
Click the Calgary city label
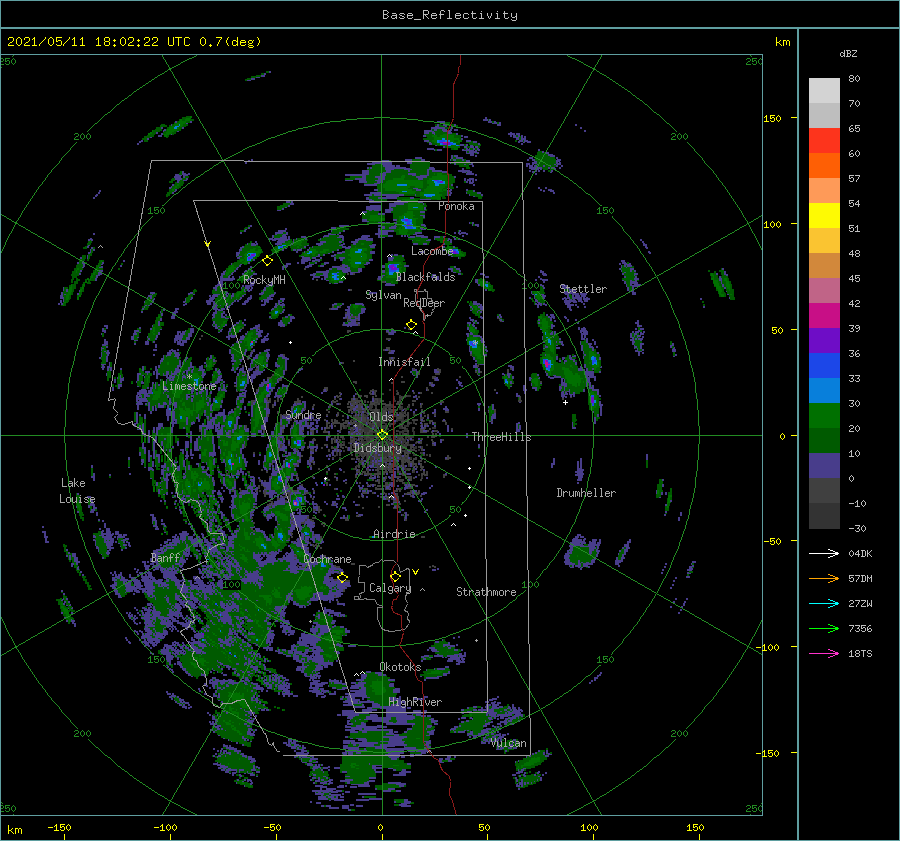(390, 588)
